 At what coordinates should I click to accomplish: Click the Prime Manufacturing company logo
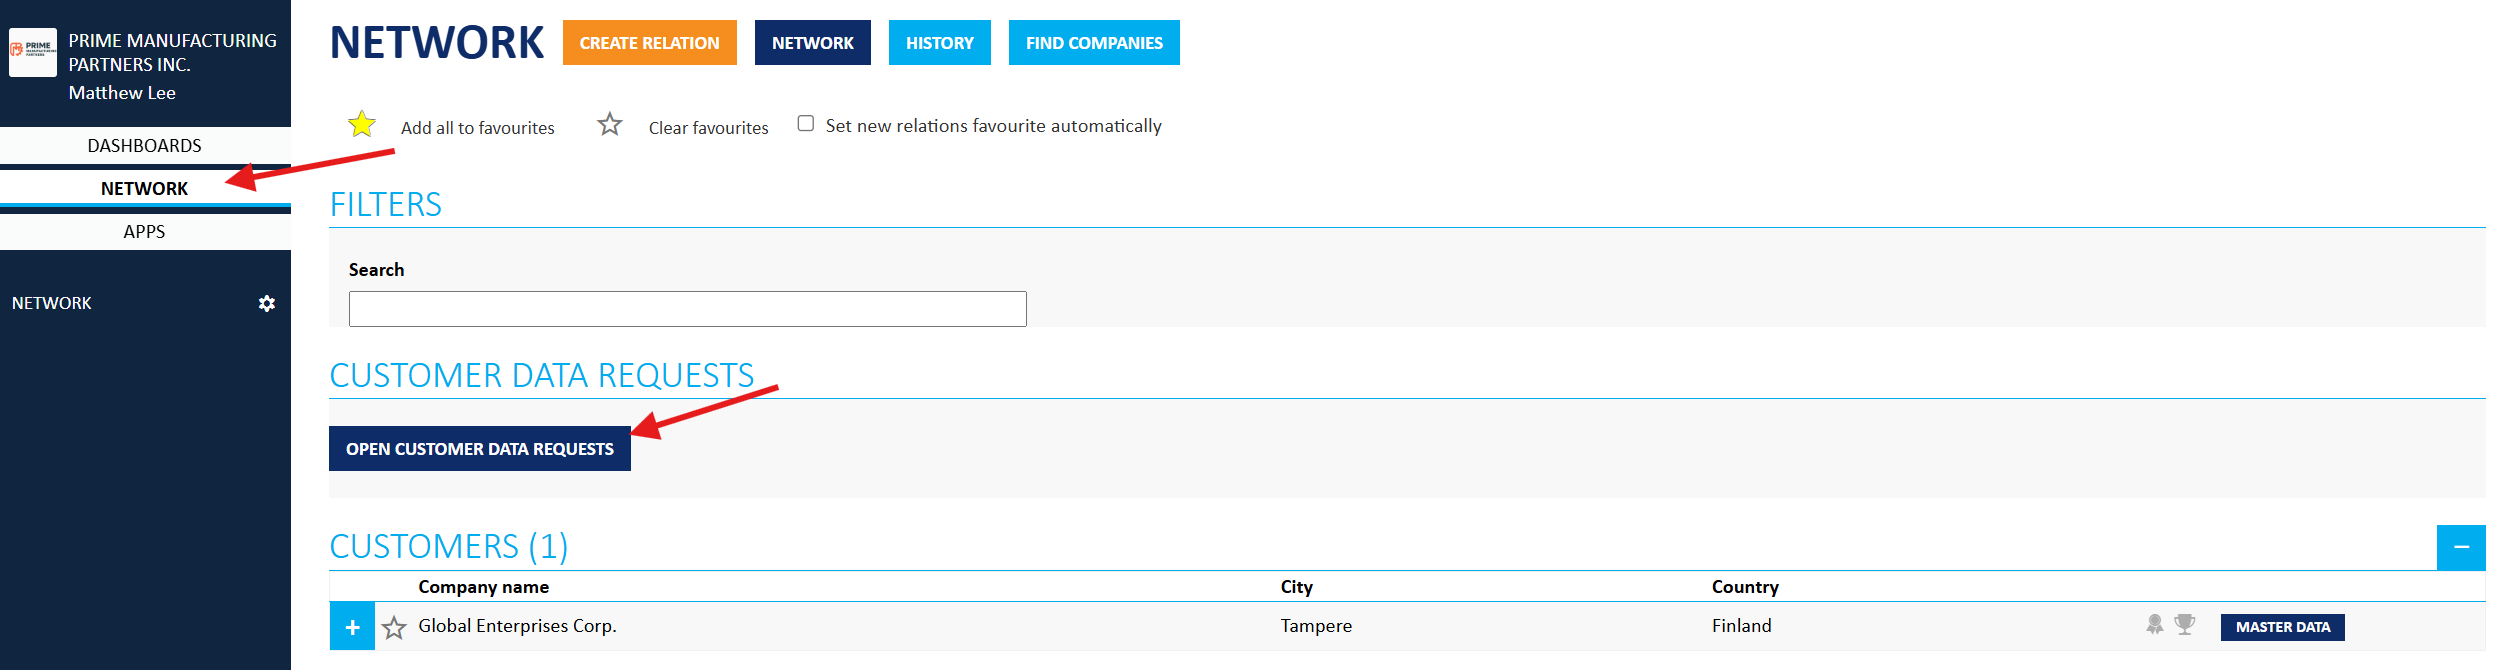click(x=33, y=52)
